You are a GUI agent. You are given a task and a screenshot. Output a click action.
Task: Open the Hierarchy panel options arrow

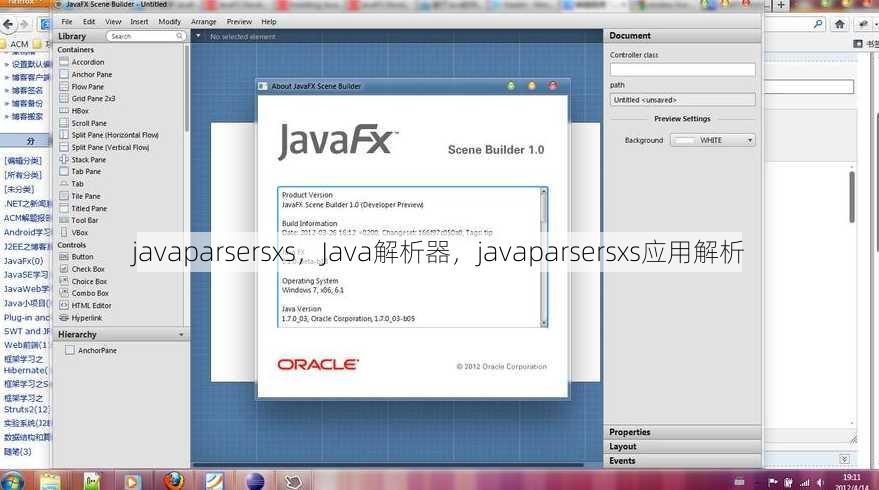(x=181, y=334)
